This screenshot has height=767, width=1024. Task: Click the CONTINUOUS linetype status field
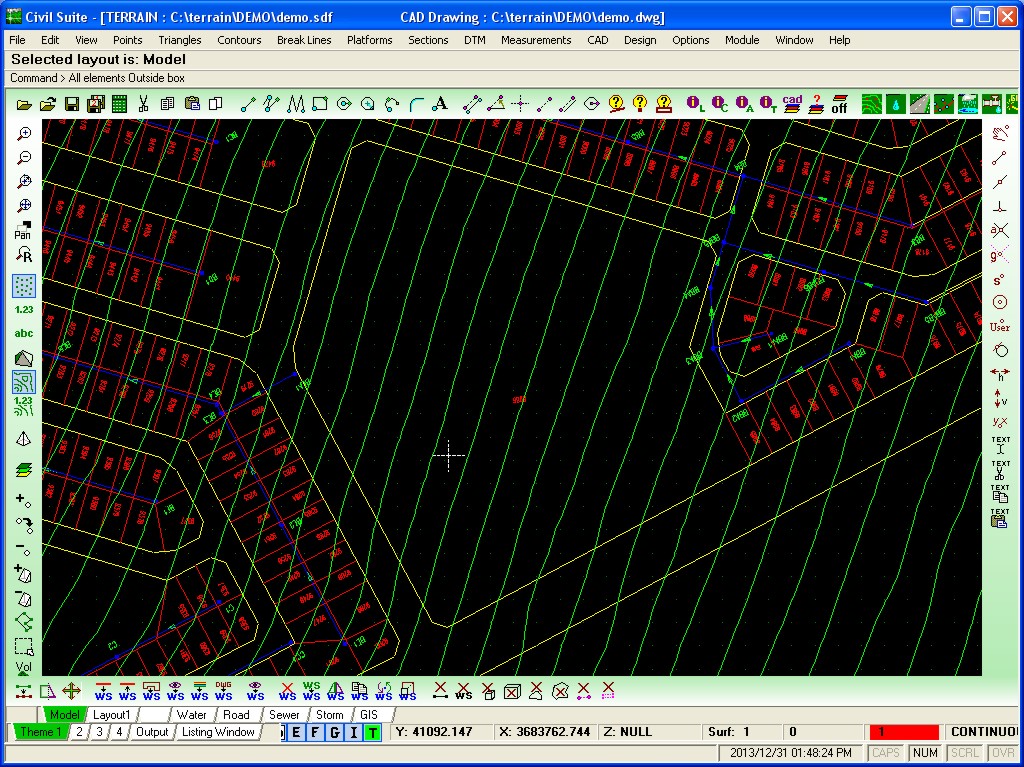click(x=983, y=732)
